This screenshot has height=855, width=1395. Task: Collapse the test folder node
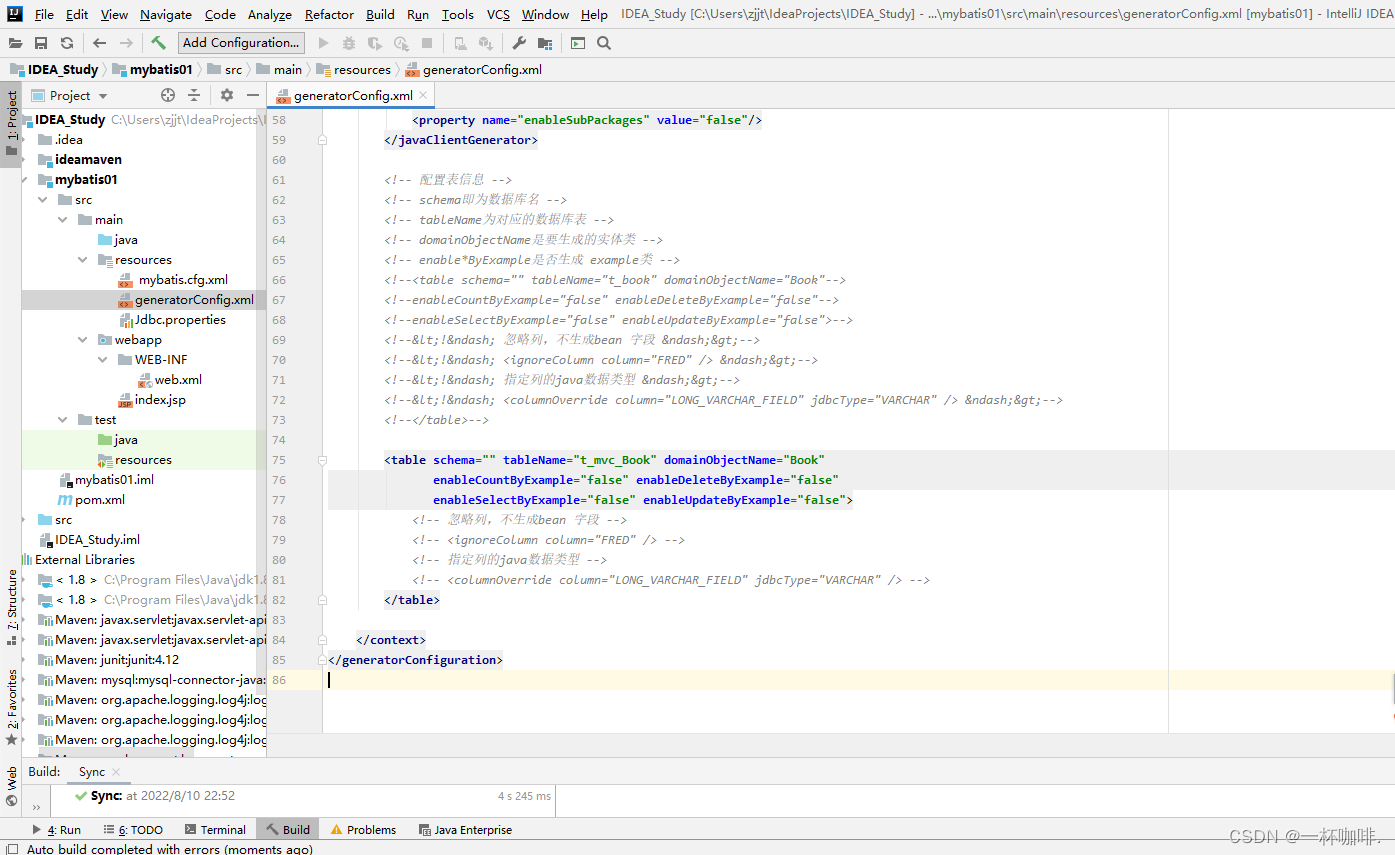[64, 420]
